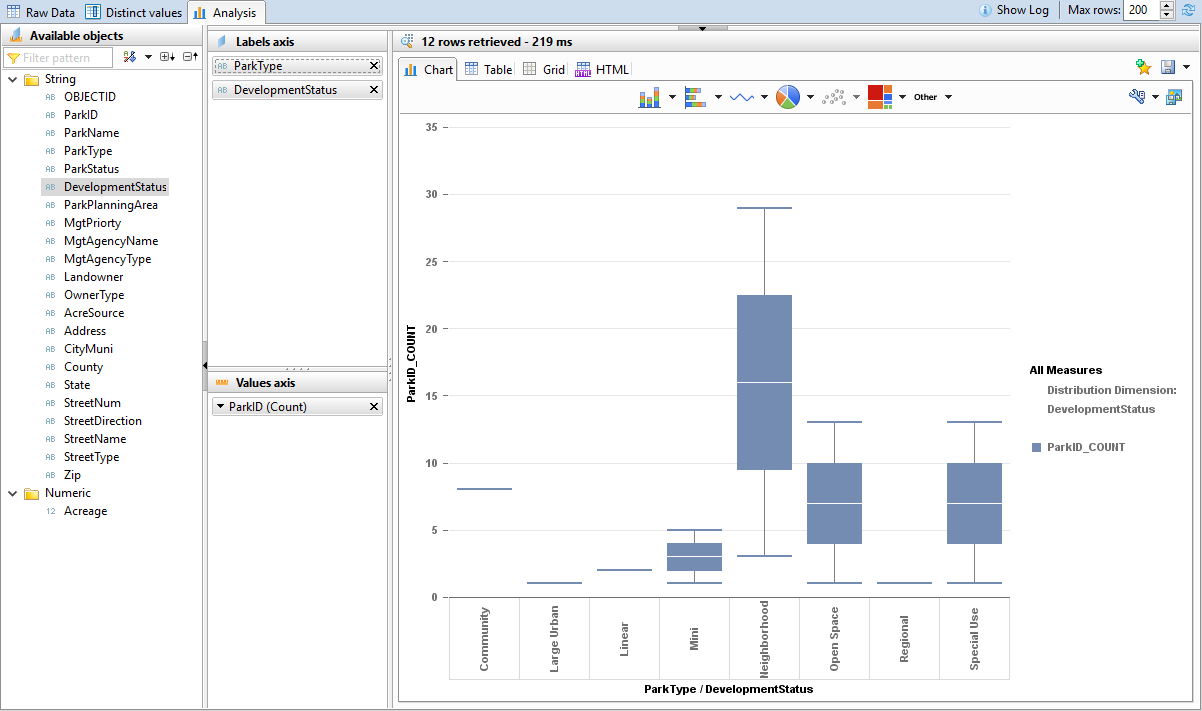
Task: Collapse the Numeric folder node
Action: click(12, 493)
